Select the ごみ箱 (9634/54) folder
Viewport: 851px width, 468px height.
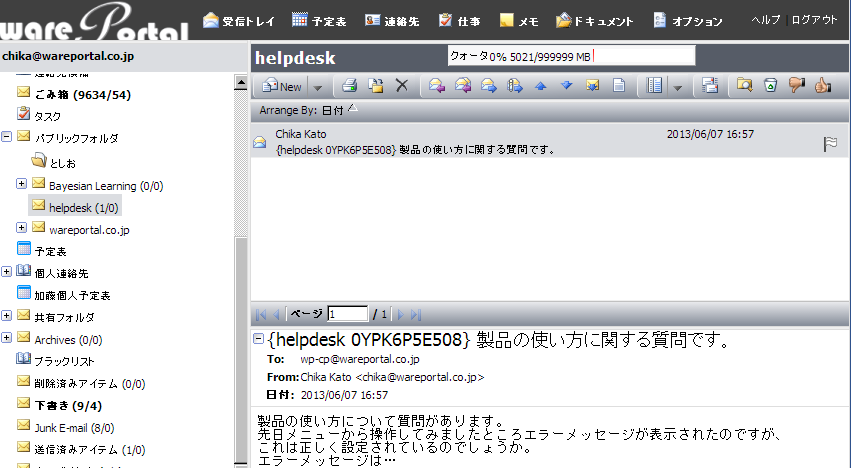(x=82, y=94)
